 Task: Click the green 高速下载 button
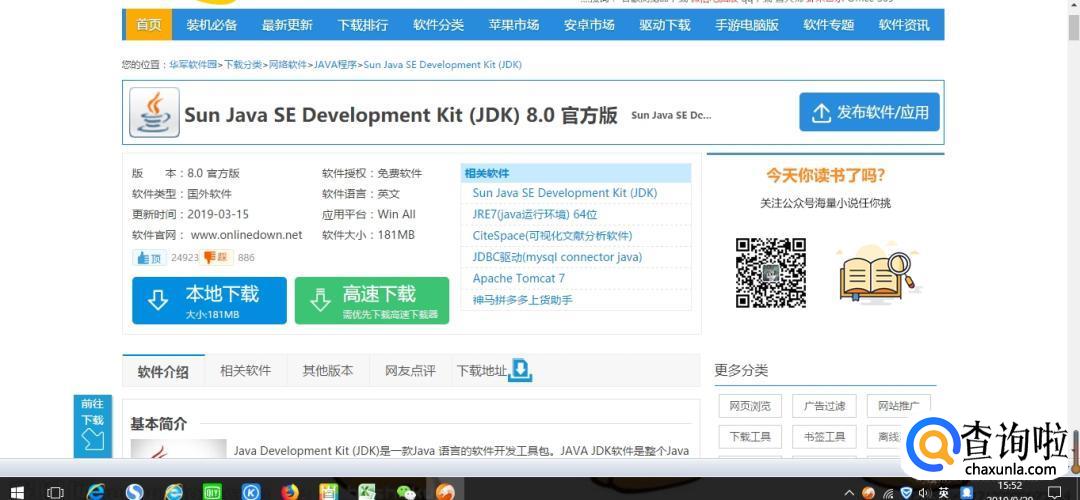pos(372,300)
